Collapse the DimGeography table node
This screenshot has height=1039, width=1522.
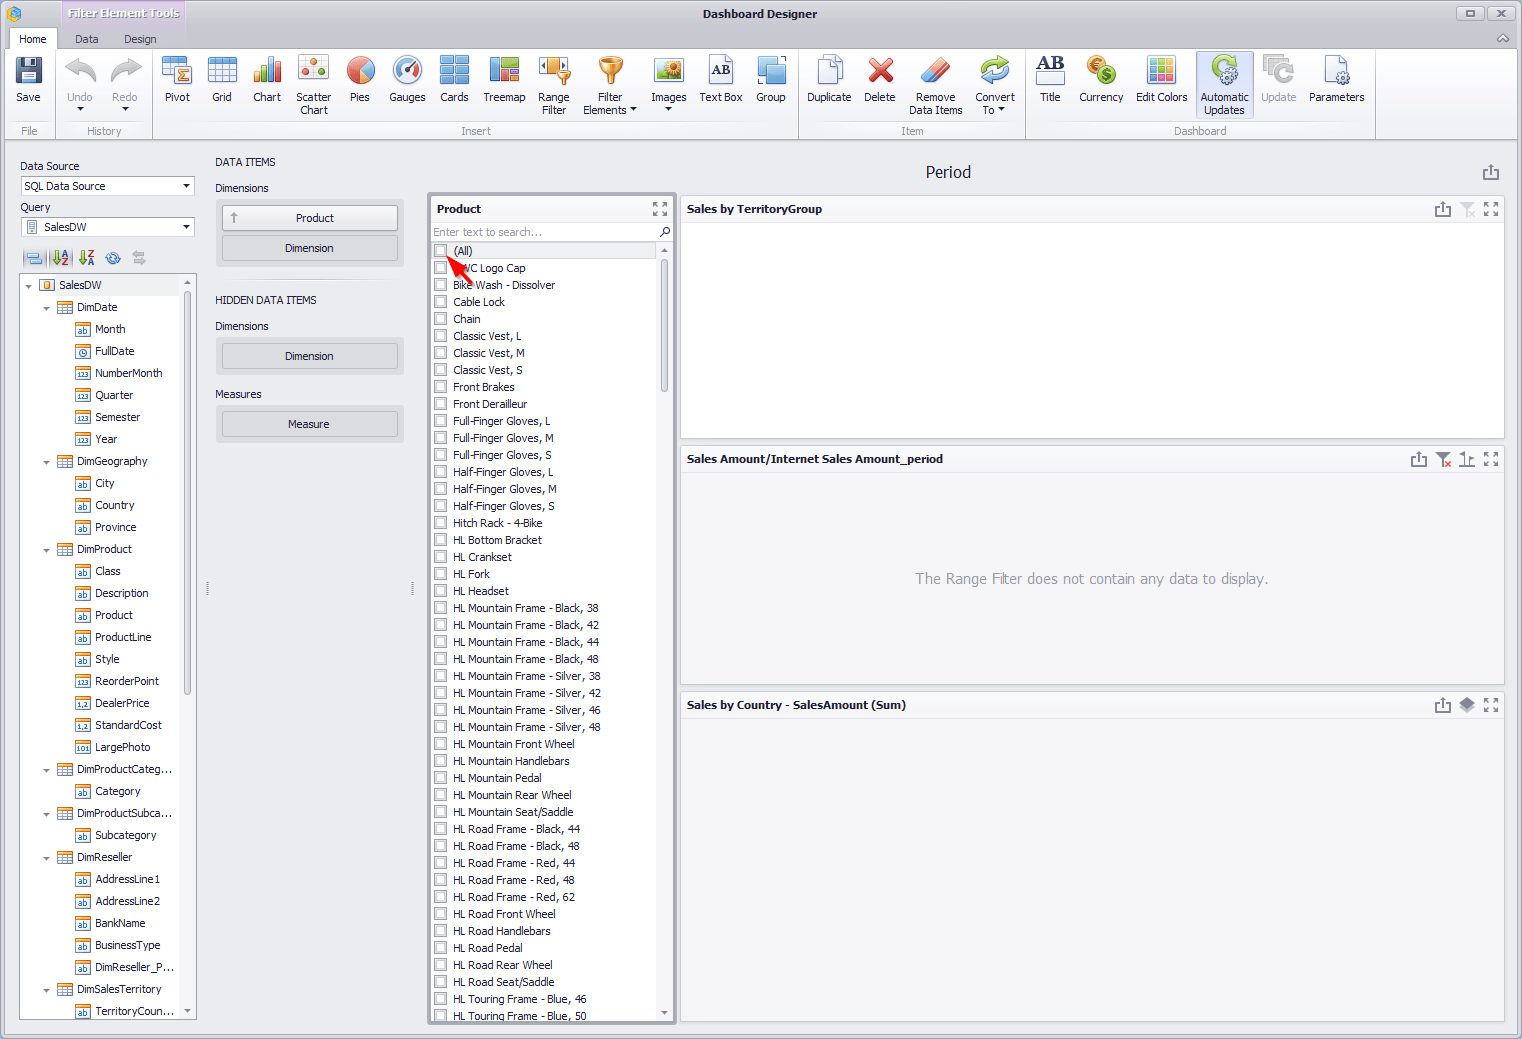(x=46, y=462)
